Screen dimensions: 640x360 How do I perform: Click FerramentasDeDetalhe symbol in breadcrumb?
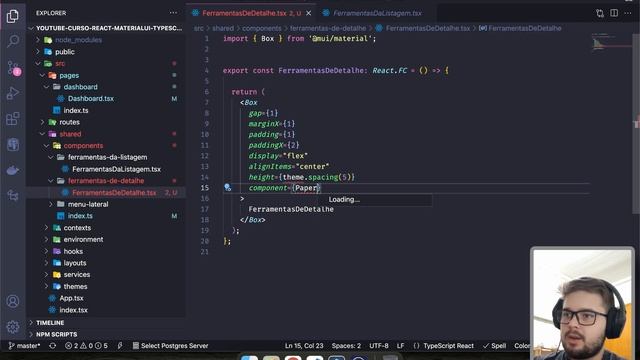click(x=524, y=28)
